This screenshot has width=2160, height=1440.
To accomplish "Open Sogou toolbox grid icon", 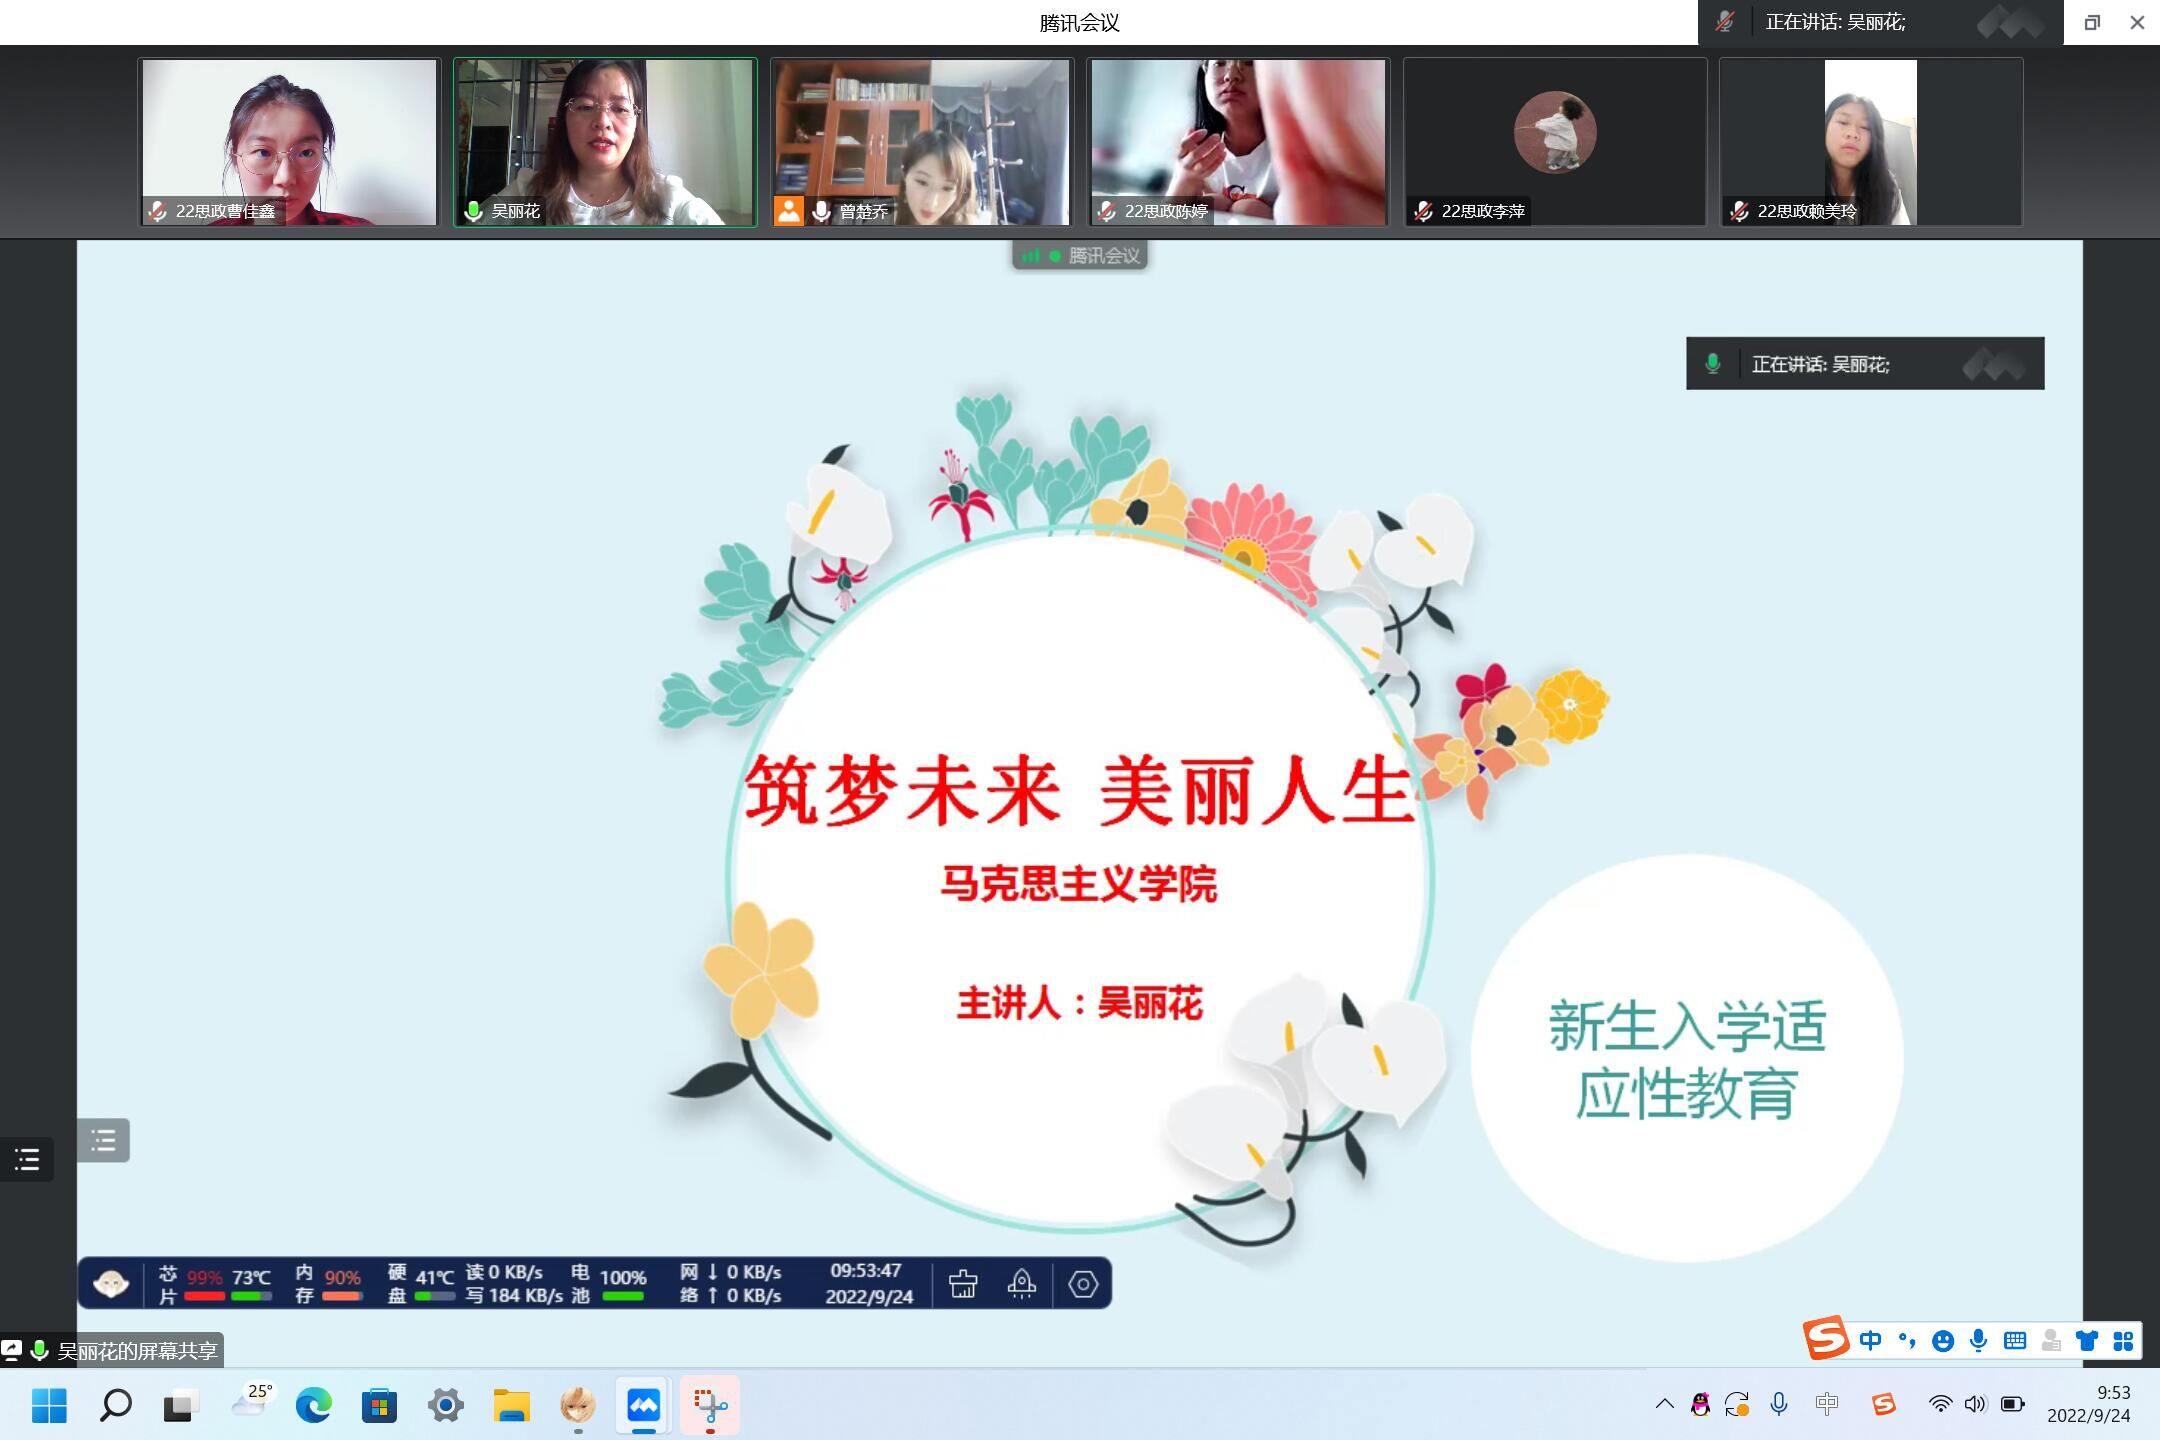I will coord(2123,1341).
